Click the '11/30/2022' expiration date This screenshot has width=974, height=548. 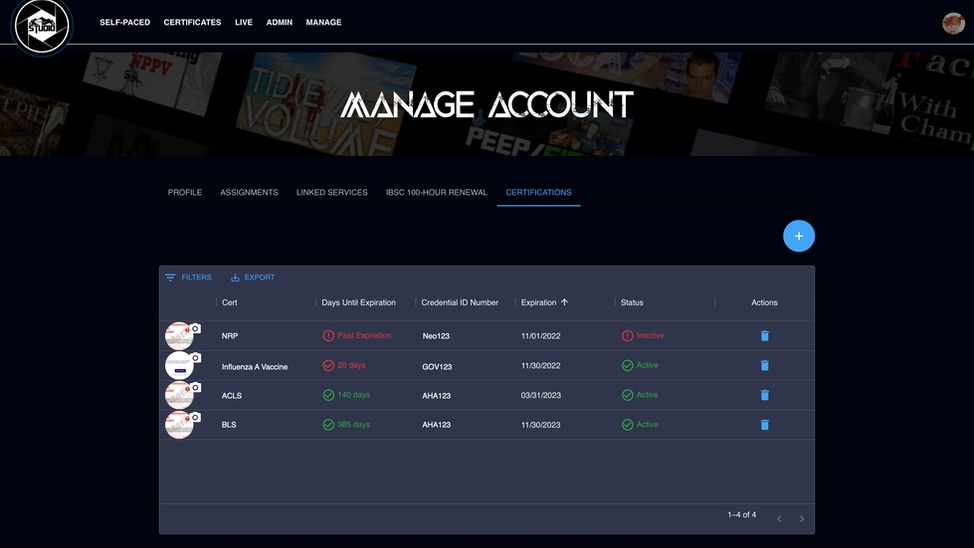click(540, 366)
